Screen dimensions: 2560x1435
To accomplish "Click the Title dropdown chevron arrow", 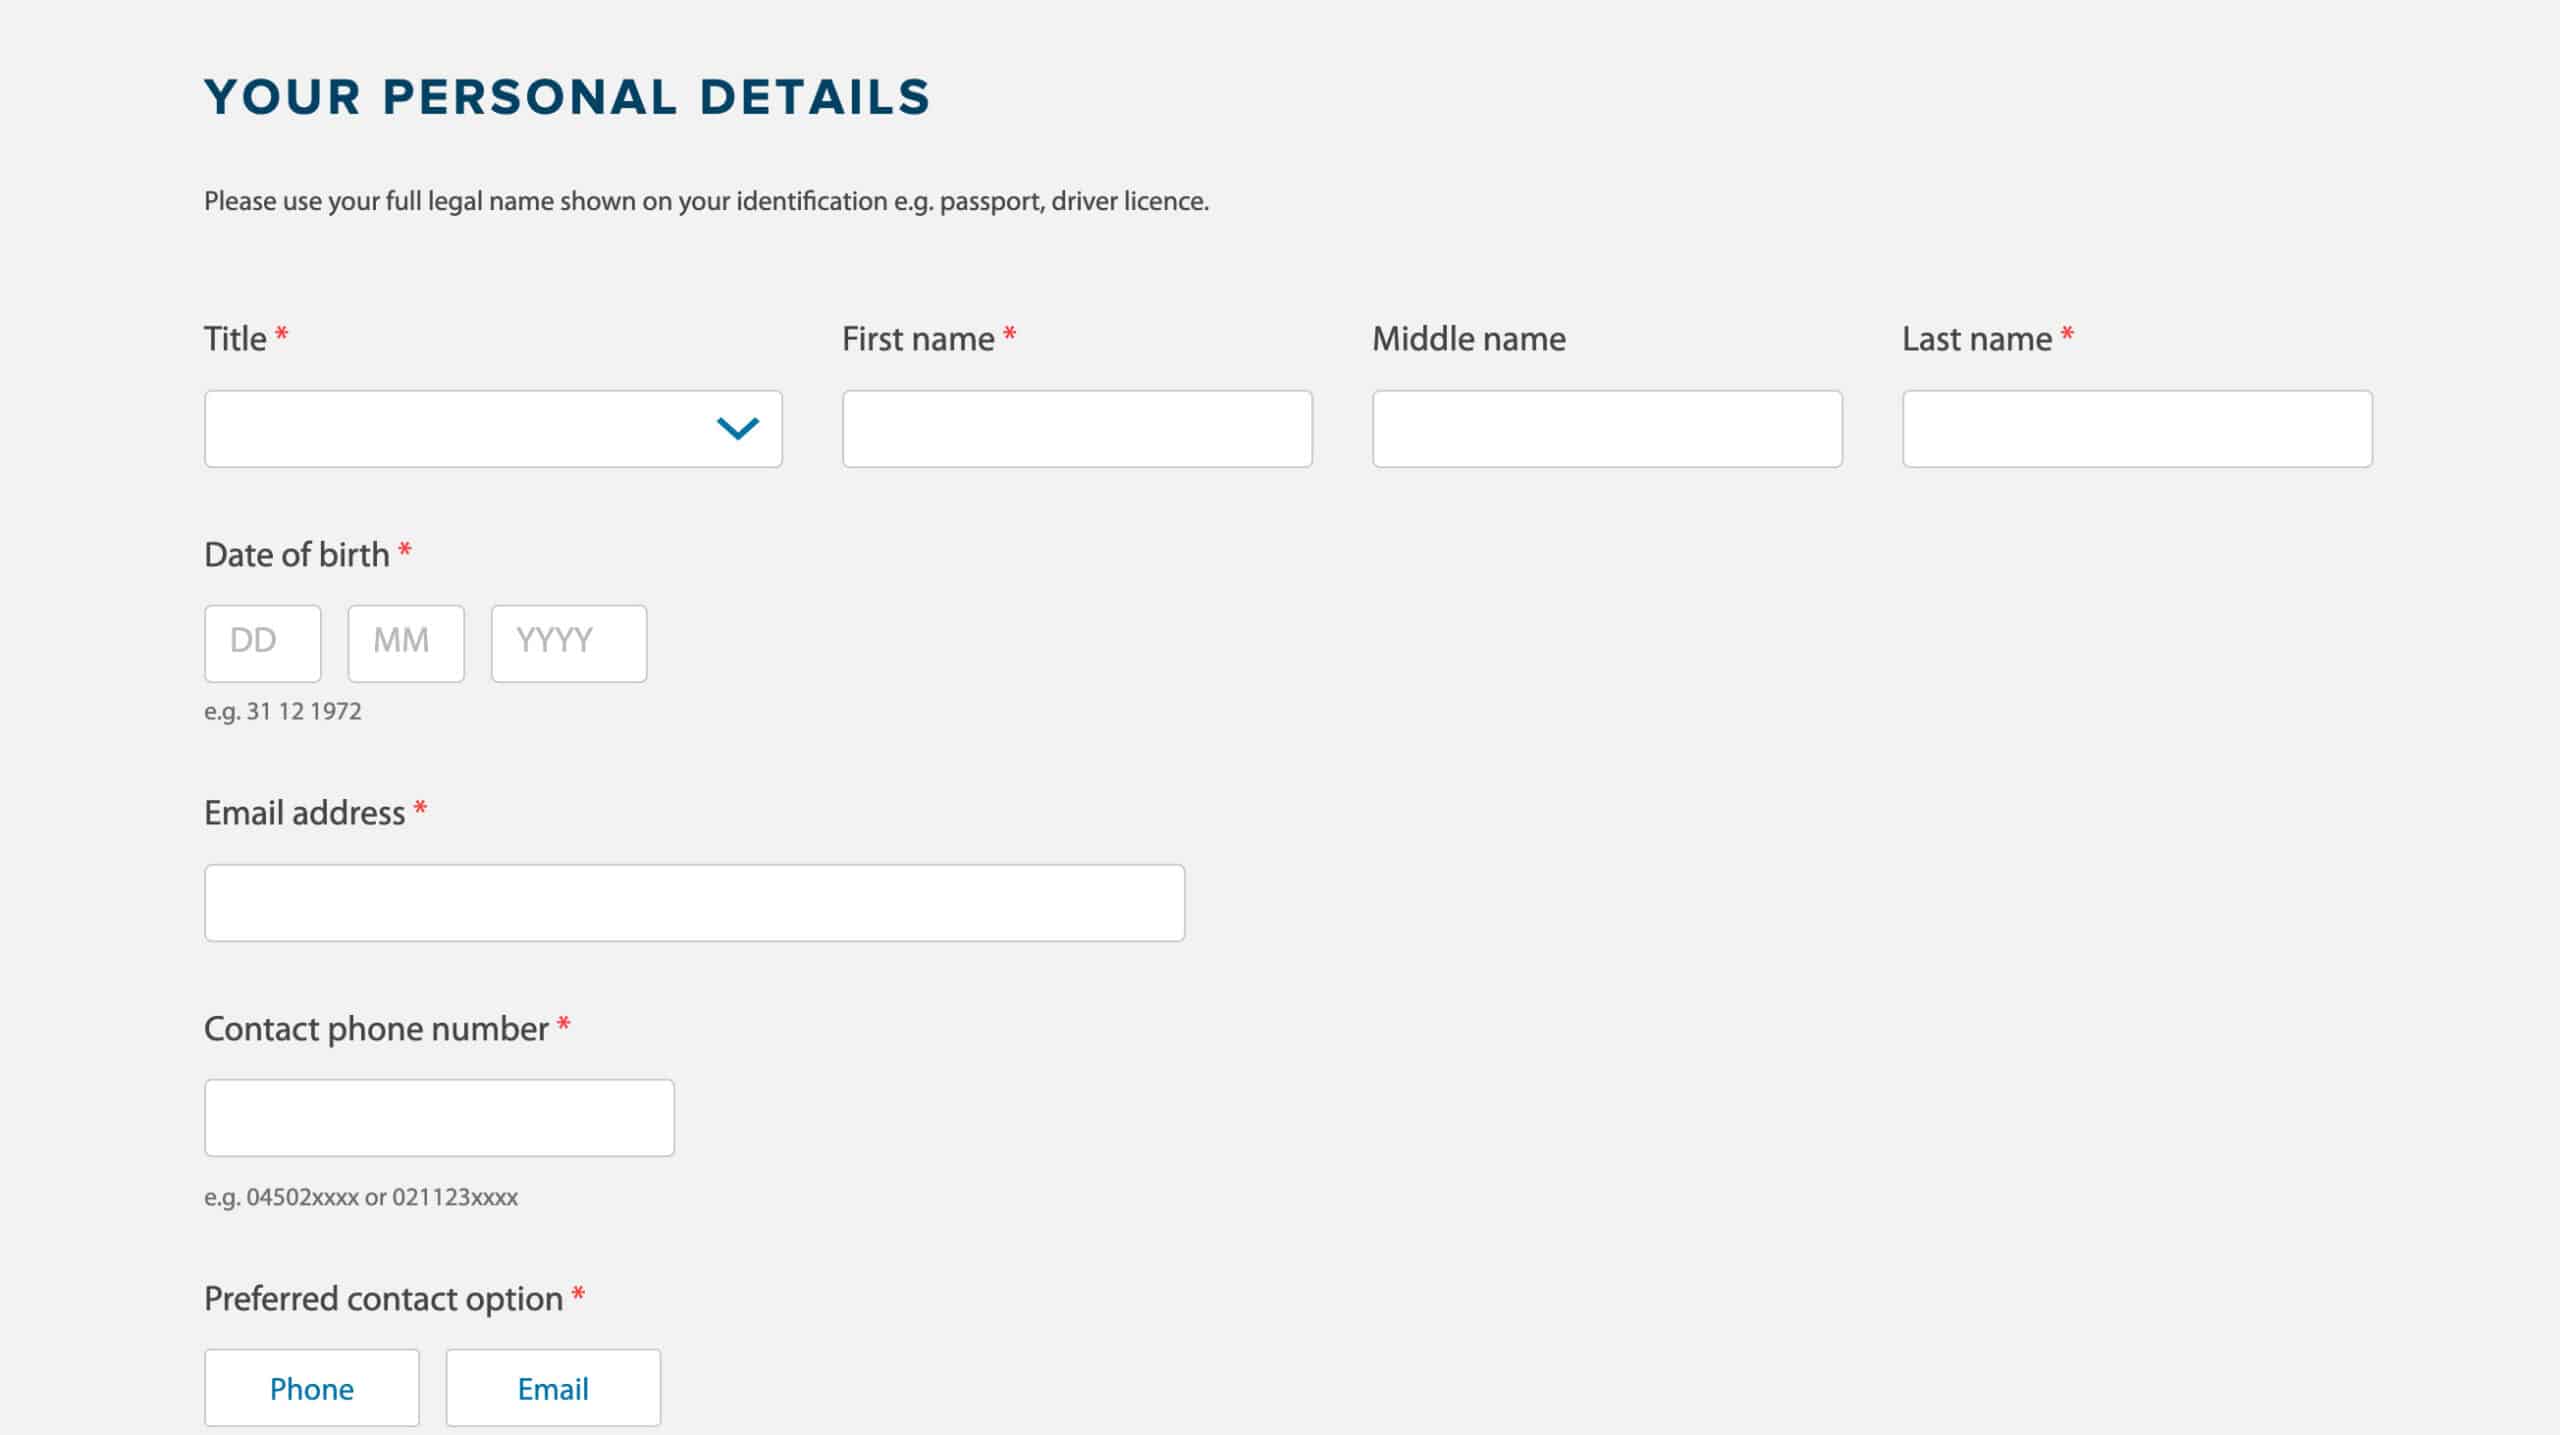I will 738,429.
